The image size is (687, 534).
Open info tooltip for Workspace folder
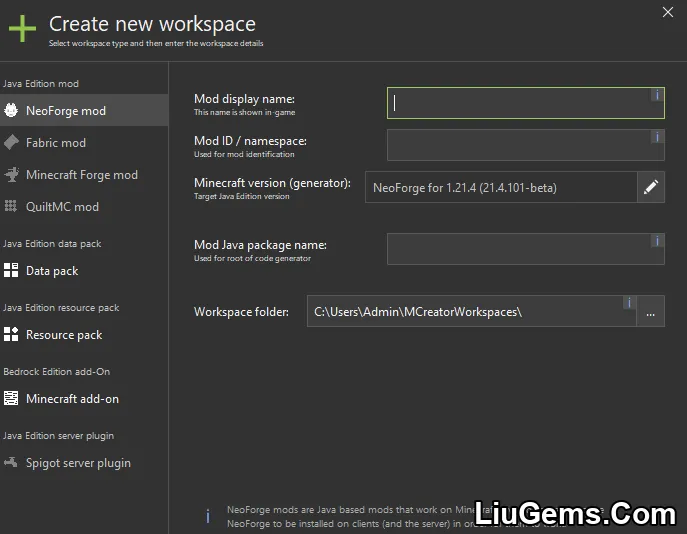pyautogui.click(x=629, y=303)
